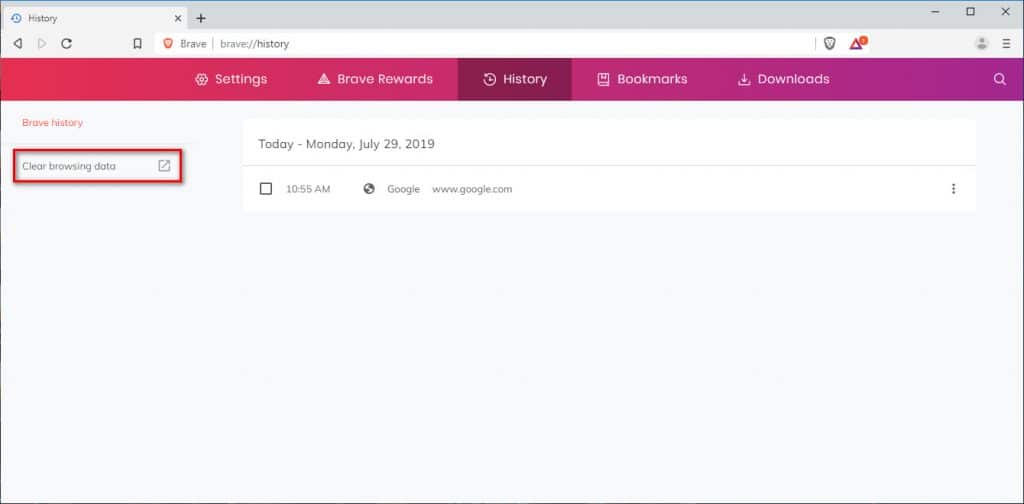Open a new tab with plus button
Image resolution: width=1024 pixels, height=504 pixels.
click(200, 18)
